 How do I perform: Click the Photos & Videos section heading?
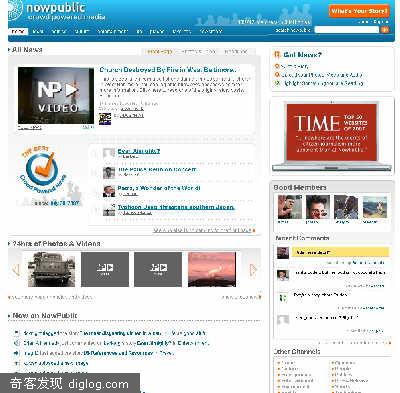pos(56,244)
